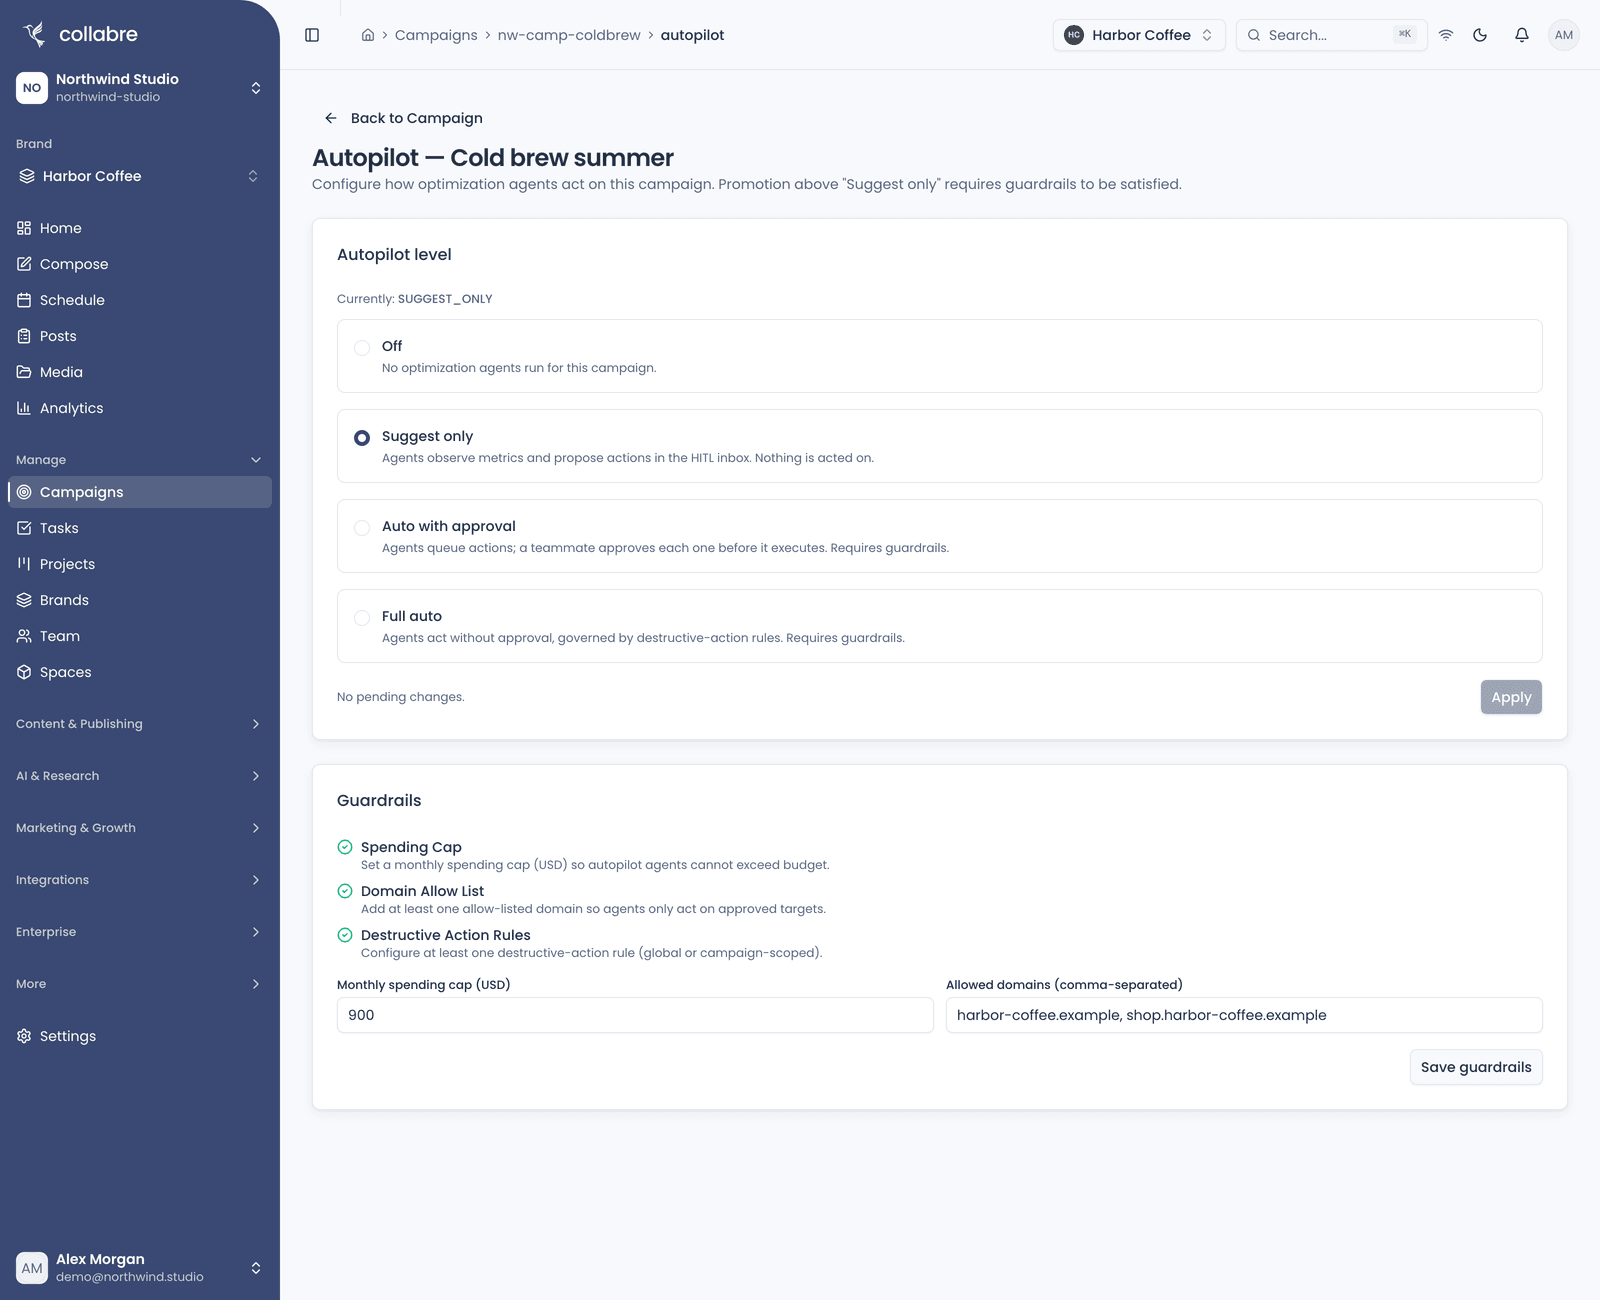Open Home in the sidebar
1600x1300 pixels.
[140, 228]
